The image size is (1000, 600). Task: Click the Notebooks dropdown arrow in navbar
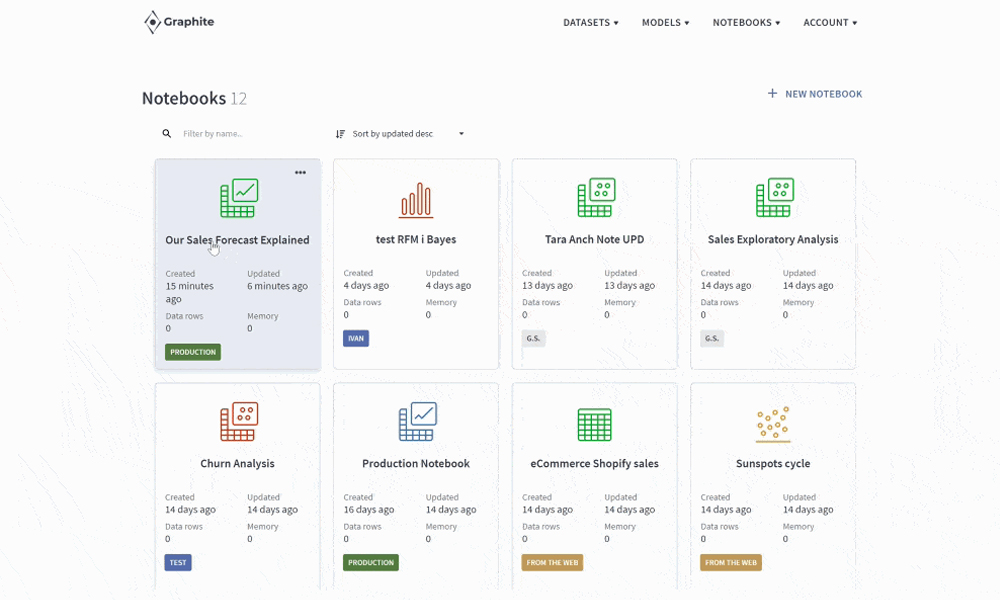(x=777, y=23)
